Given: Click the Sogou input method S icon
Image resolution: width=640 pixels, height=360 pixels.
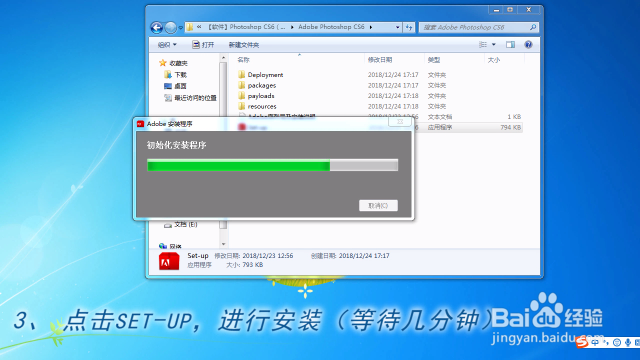Looking at the screenshot, I should [x=582, y=342].
